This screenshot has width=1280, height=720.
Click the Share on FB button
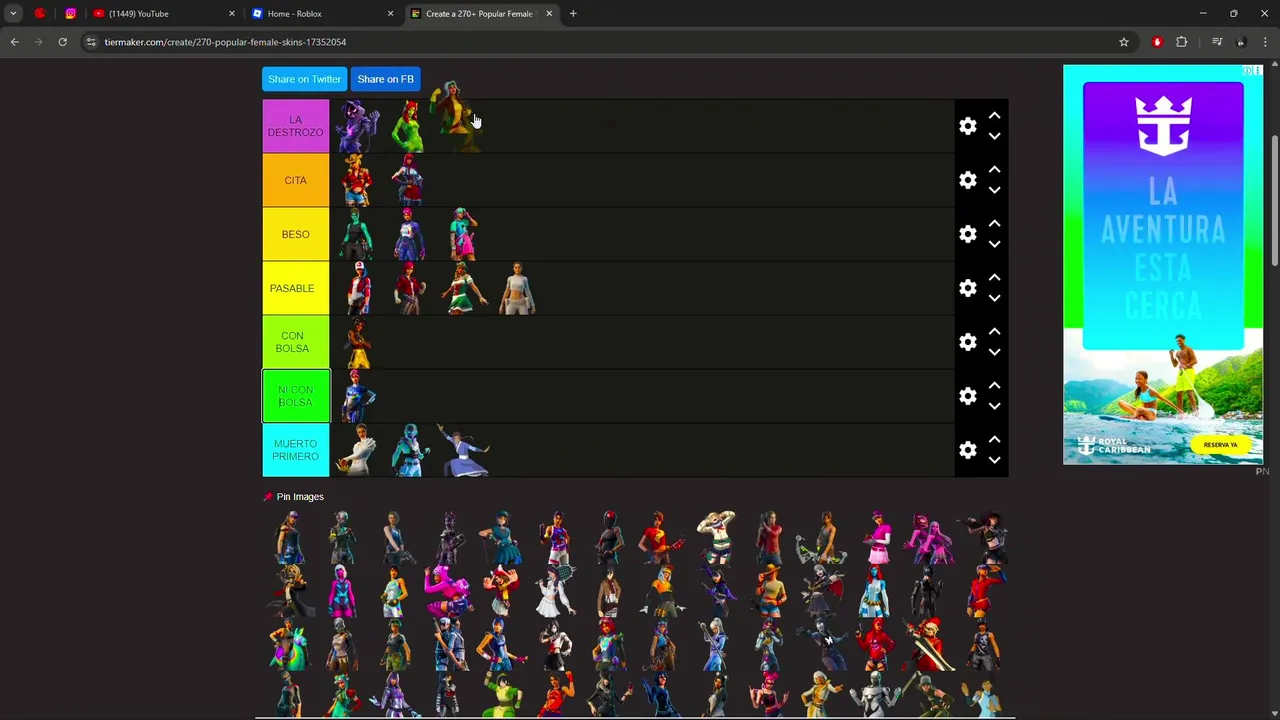tap(385, 79)
